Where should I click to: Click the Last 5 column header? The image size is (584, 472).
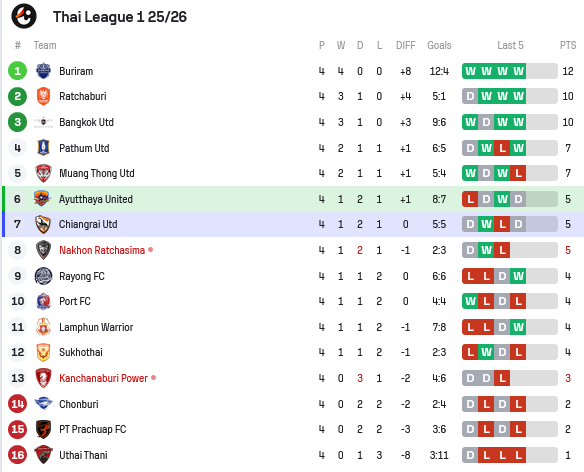coord(510,45)
